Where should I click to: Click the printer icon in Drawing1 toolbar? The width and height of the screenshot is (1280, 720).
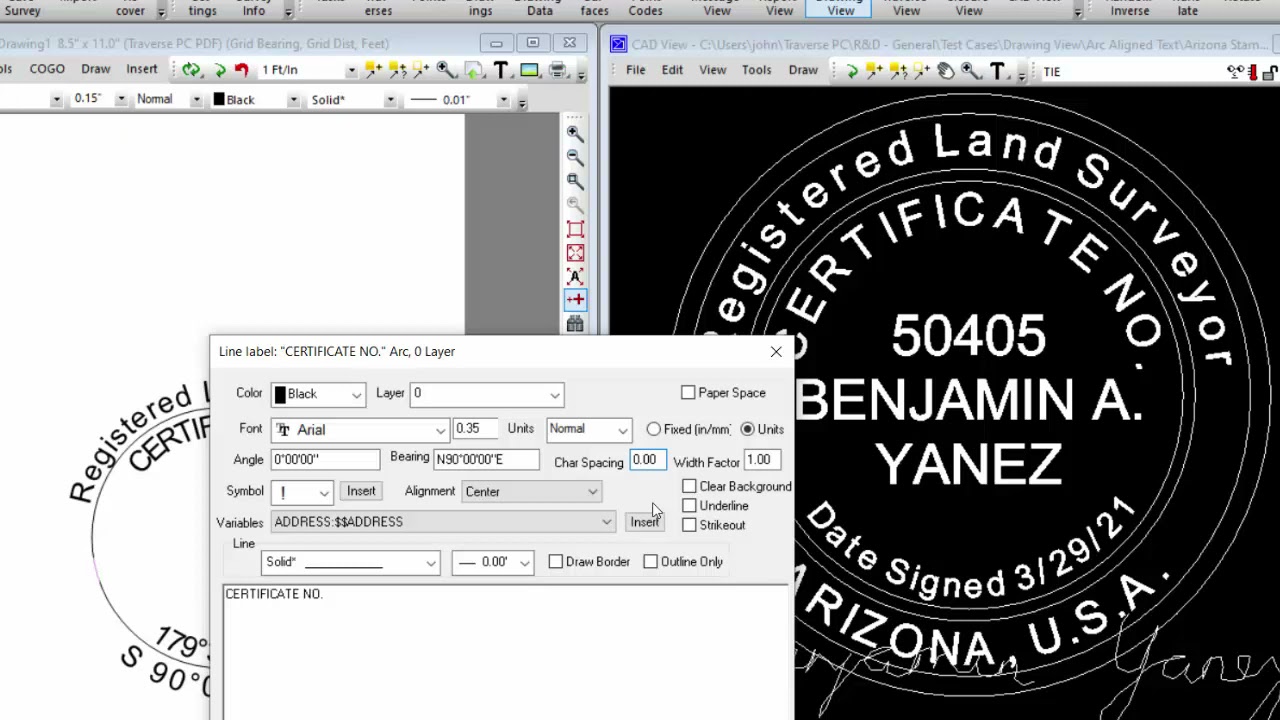coord(557,70)
